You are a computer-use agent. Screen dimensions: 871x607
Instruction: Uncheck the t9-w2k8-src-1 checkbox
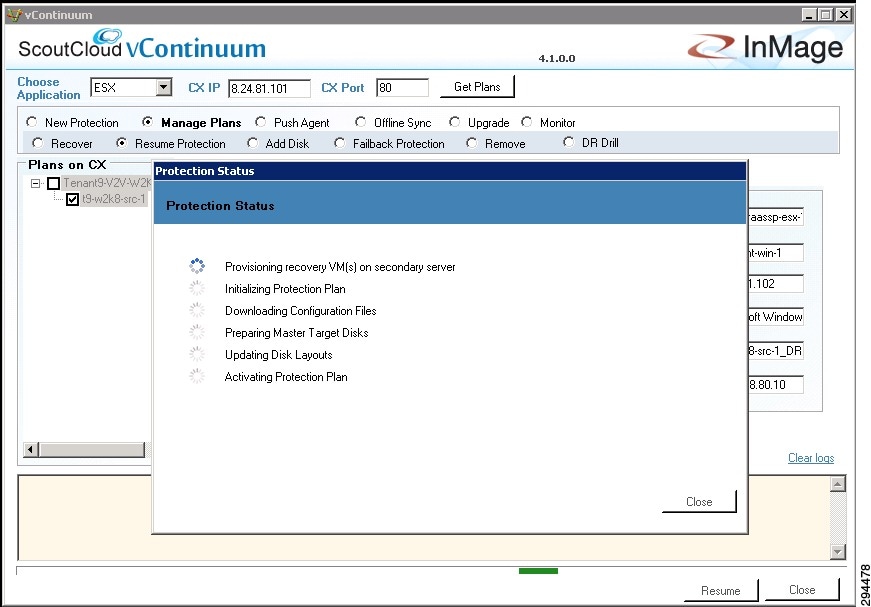coord(72,199)
